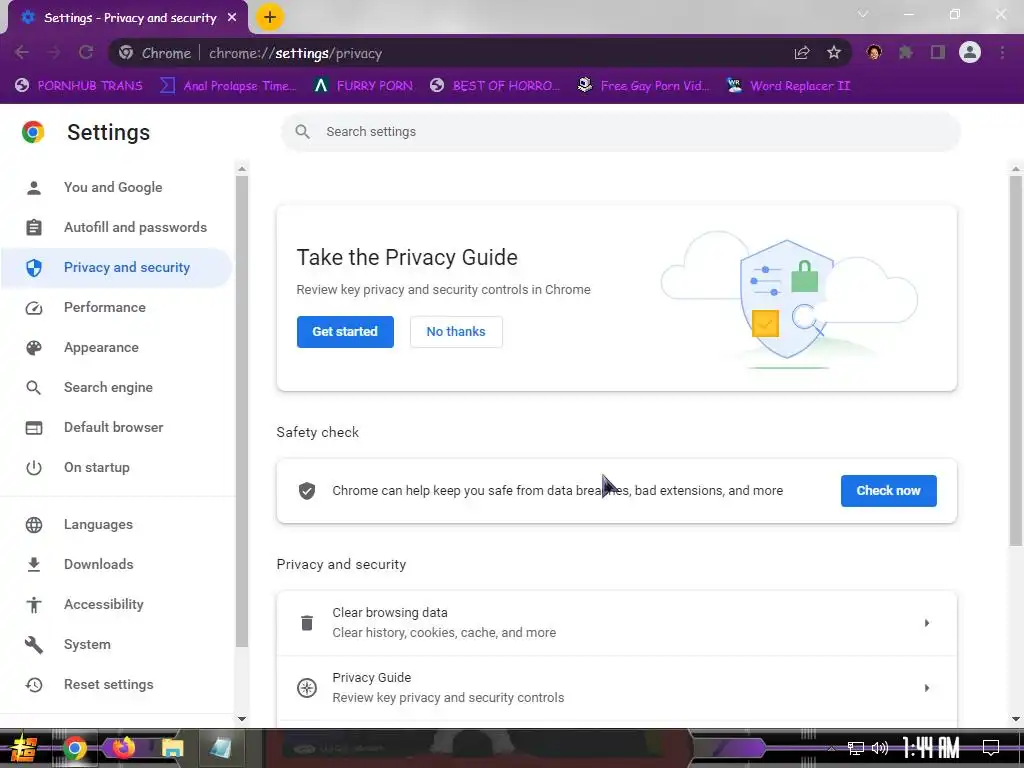The image size is (1024, 768).
Task: Open Performance settings
Action: pyautogui.click(x=116, y=308)
